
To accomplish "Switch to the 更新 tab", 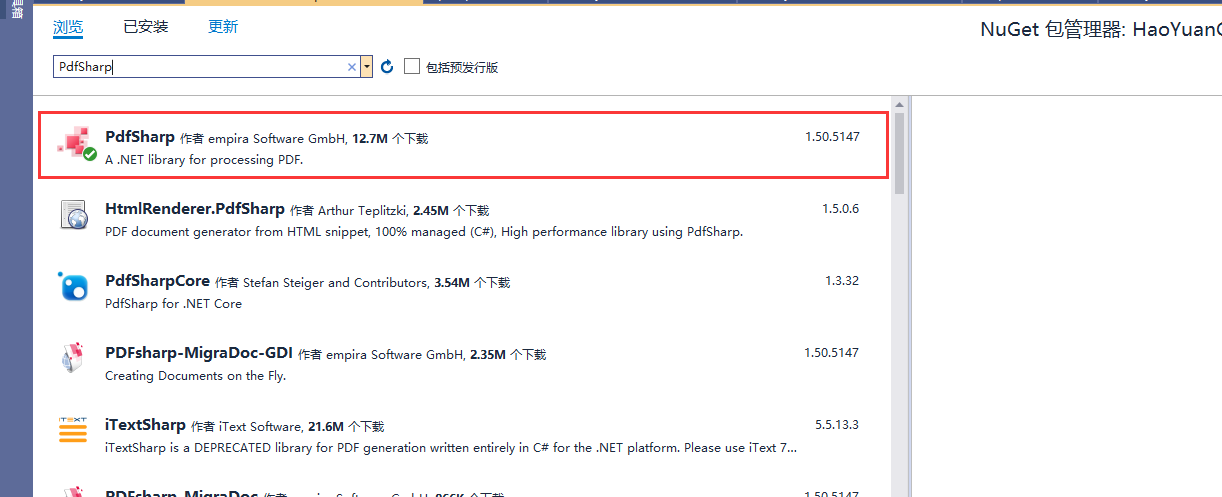I will (223, 27).
